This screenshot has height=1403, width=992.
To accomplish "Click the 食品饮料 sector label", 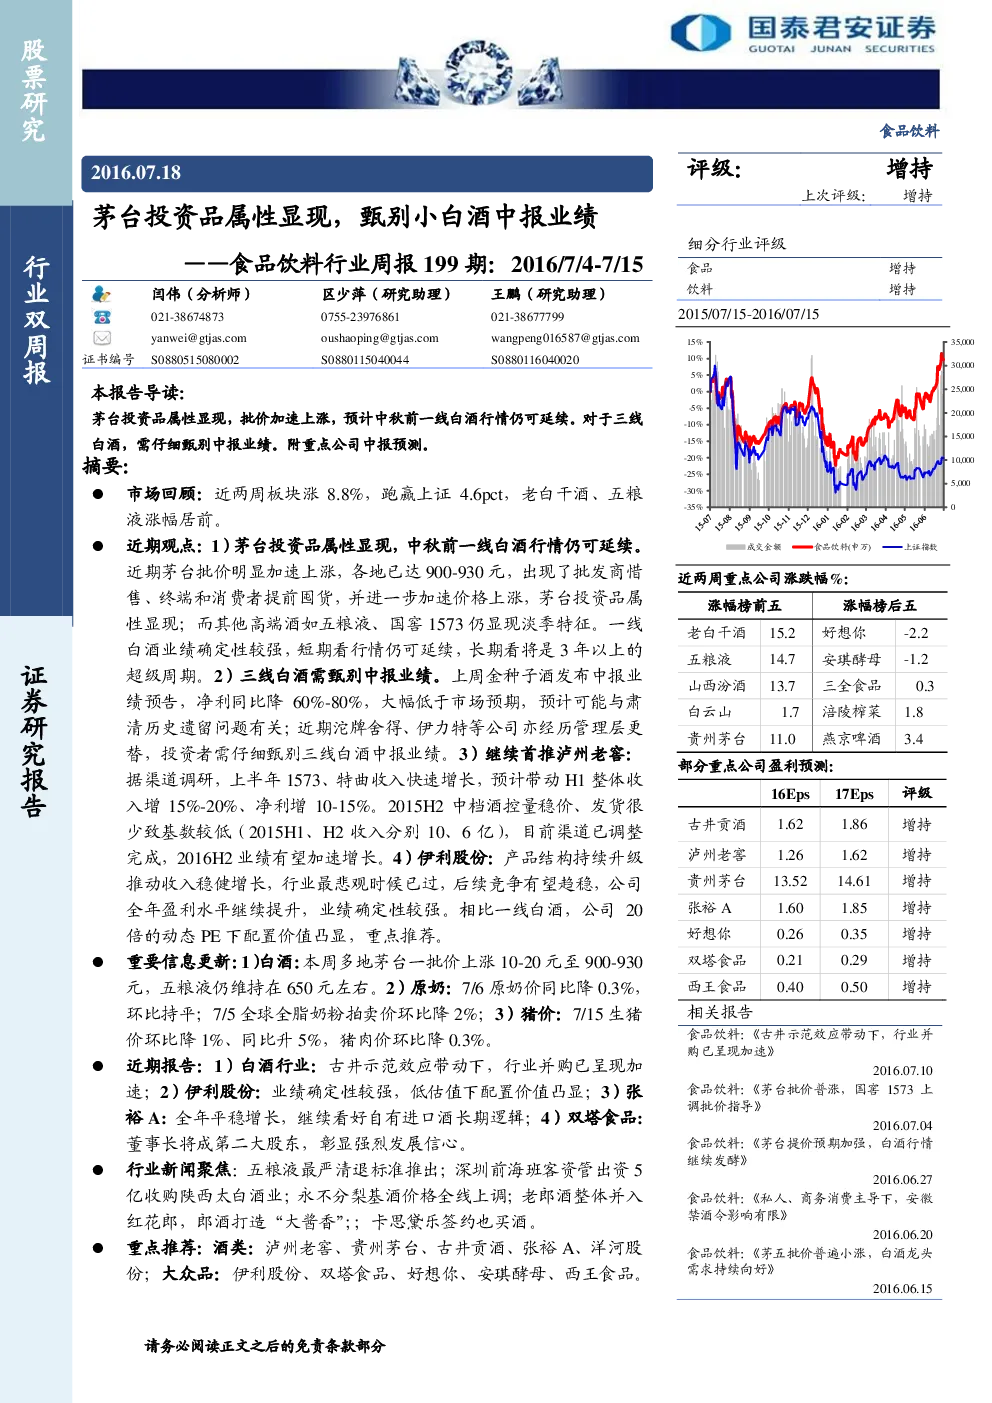I will [x=909, y=131].
